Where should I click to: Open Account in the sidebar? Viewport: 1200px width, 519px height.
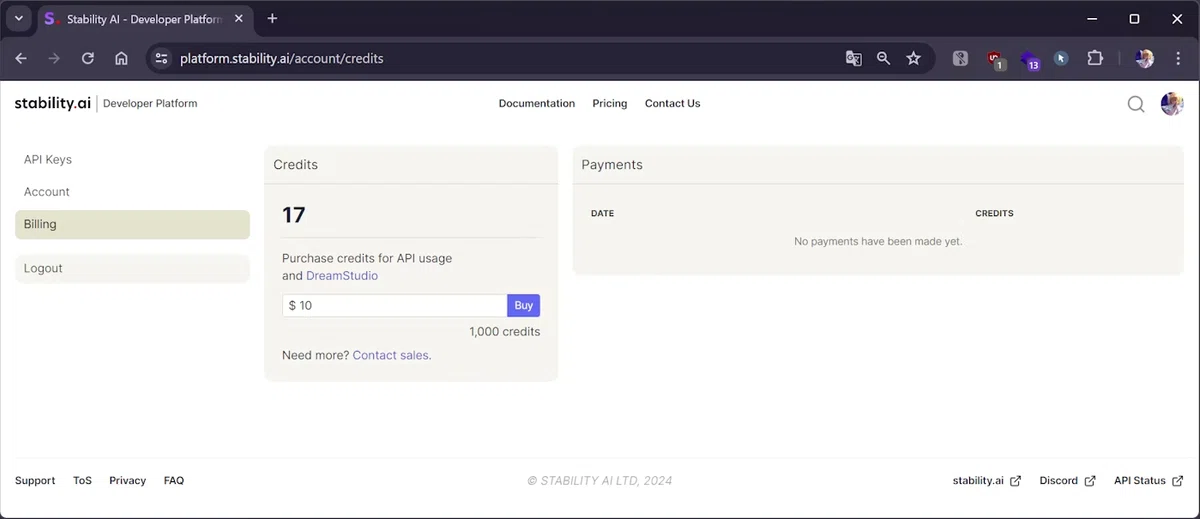point(47,192)
